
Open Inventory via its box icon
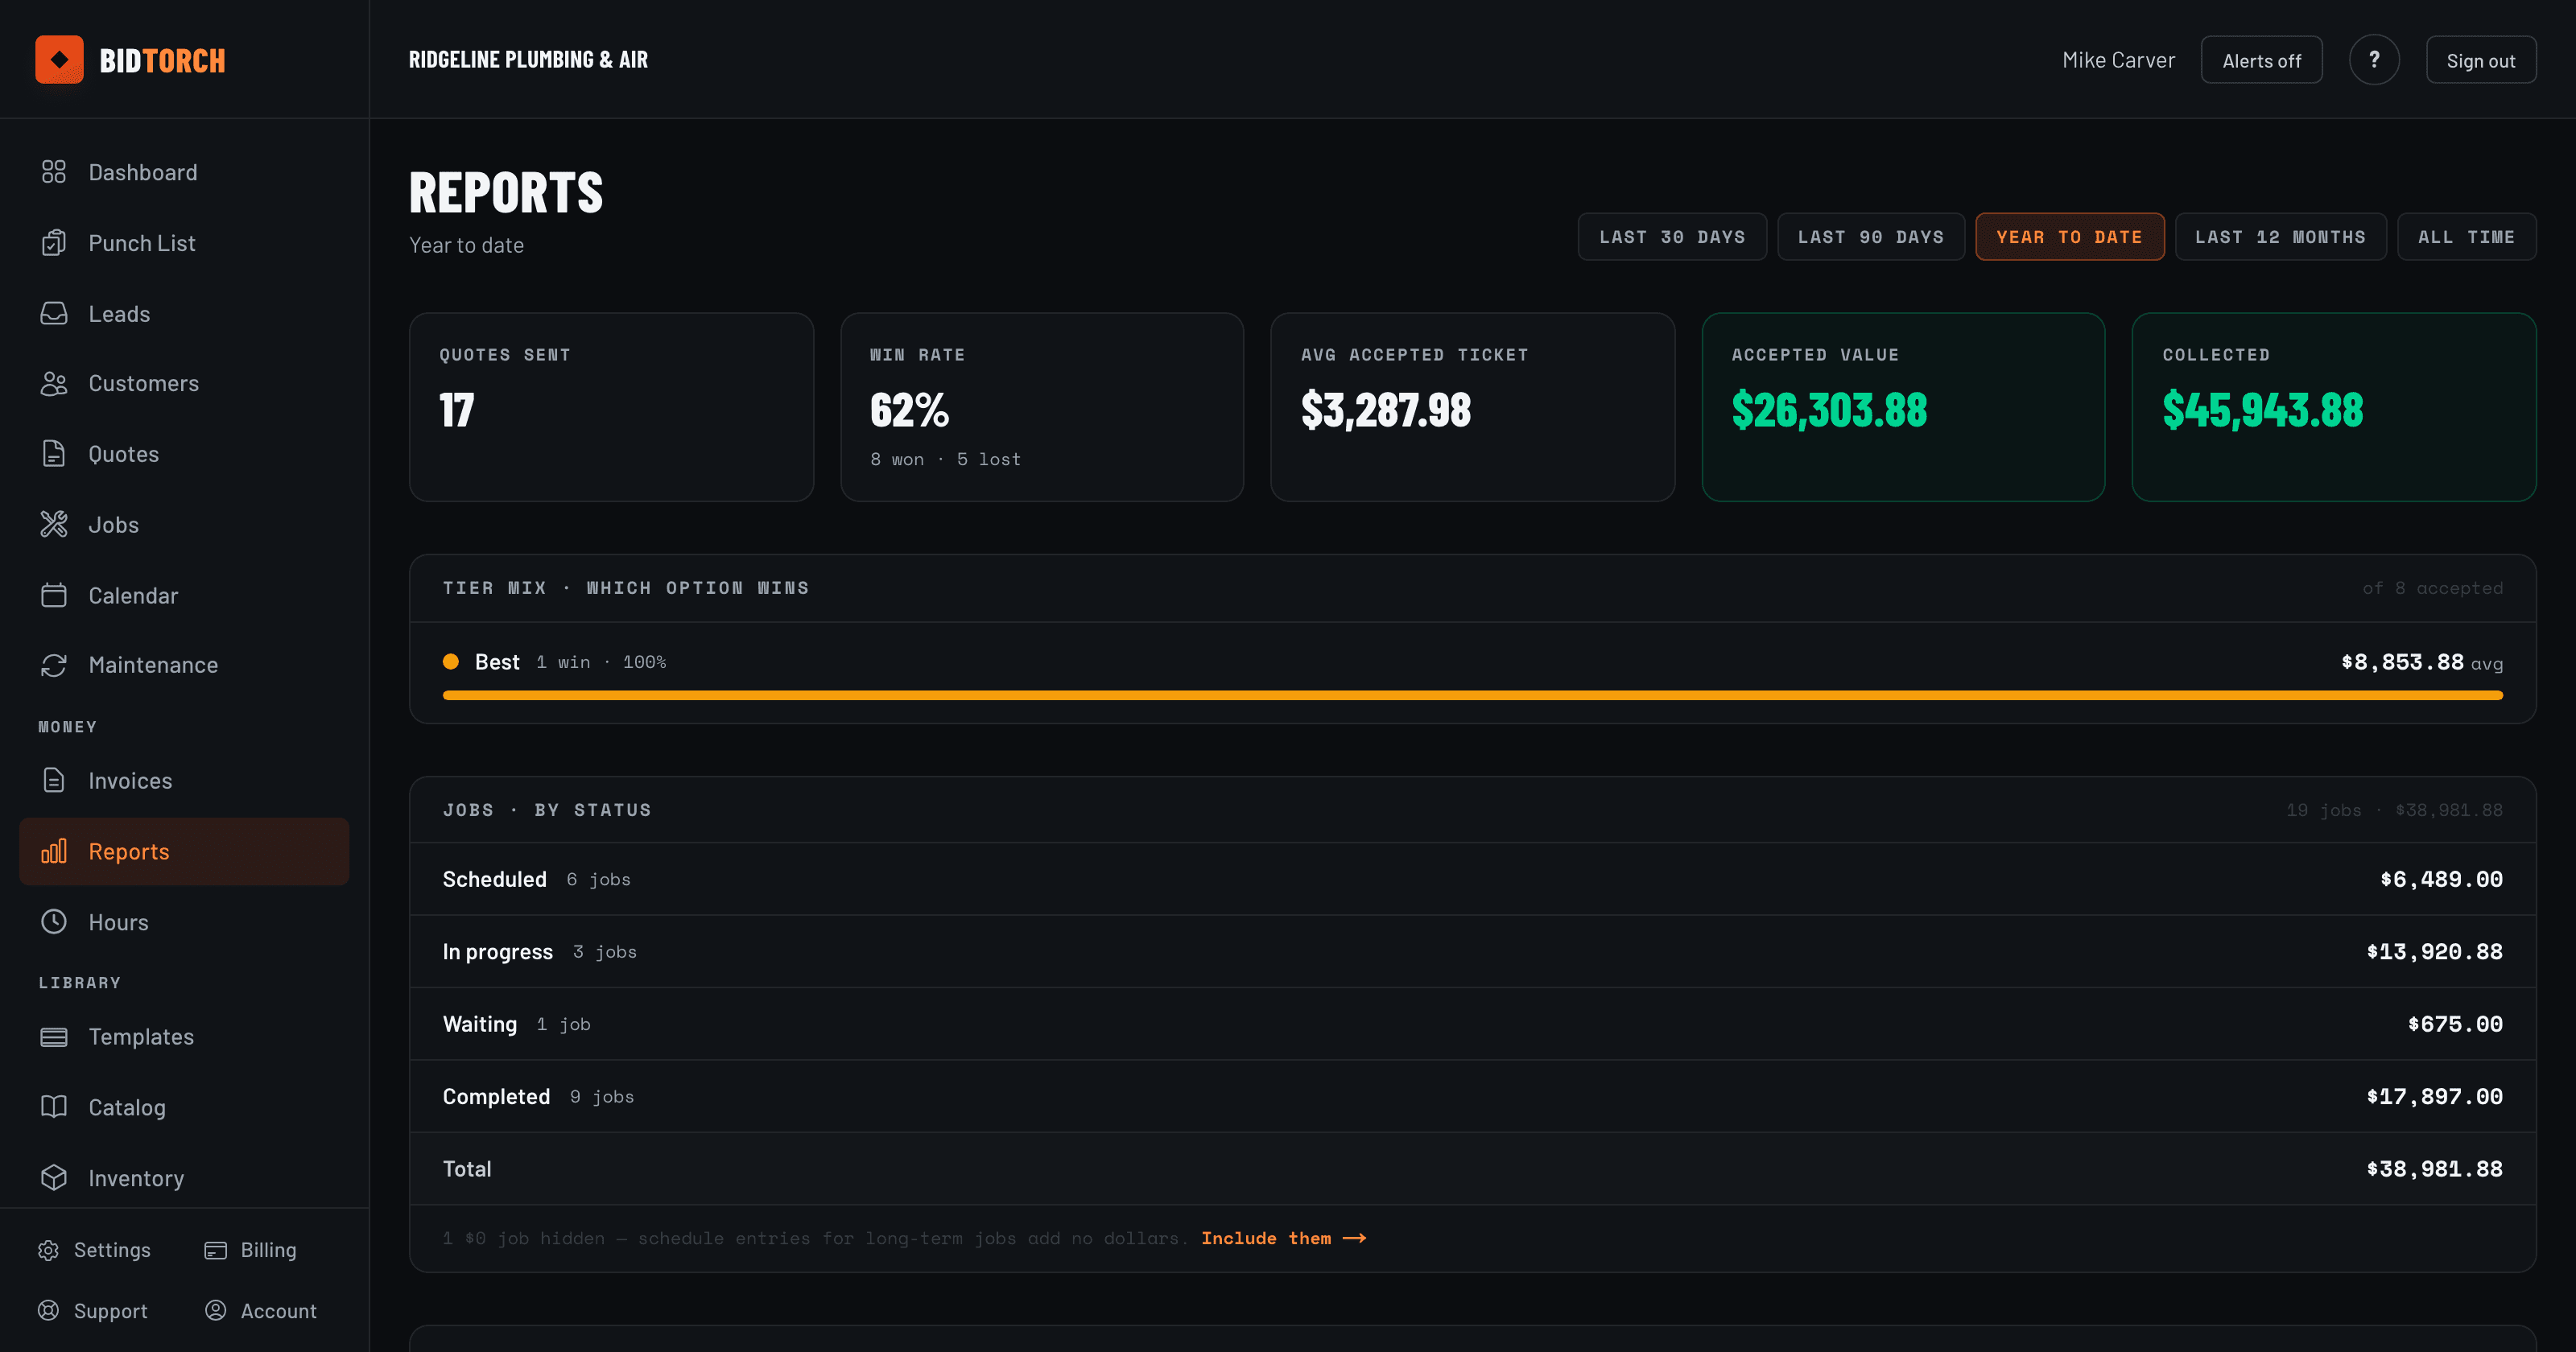(x=54, y=1178)
